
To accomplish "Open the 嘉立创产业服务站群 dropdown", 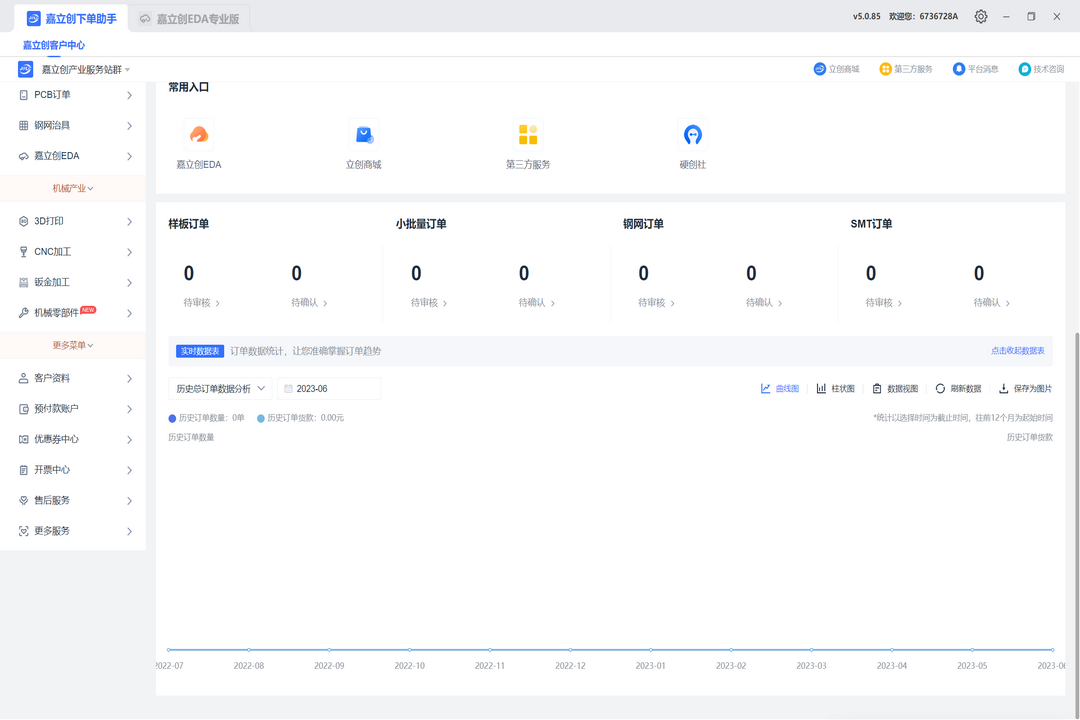I will pyautogui.click(x=85, y=70).
